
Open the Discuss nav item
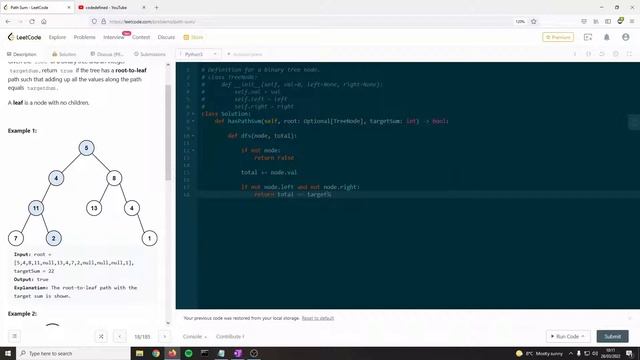(166, 37)
